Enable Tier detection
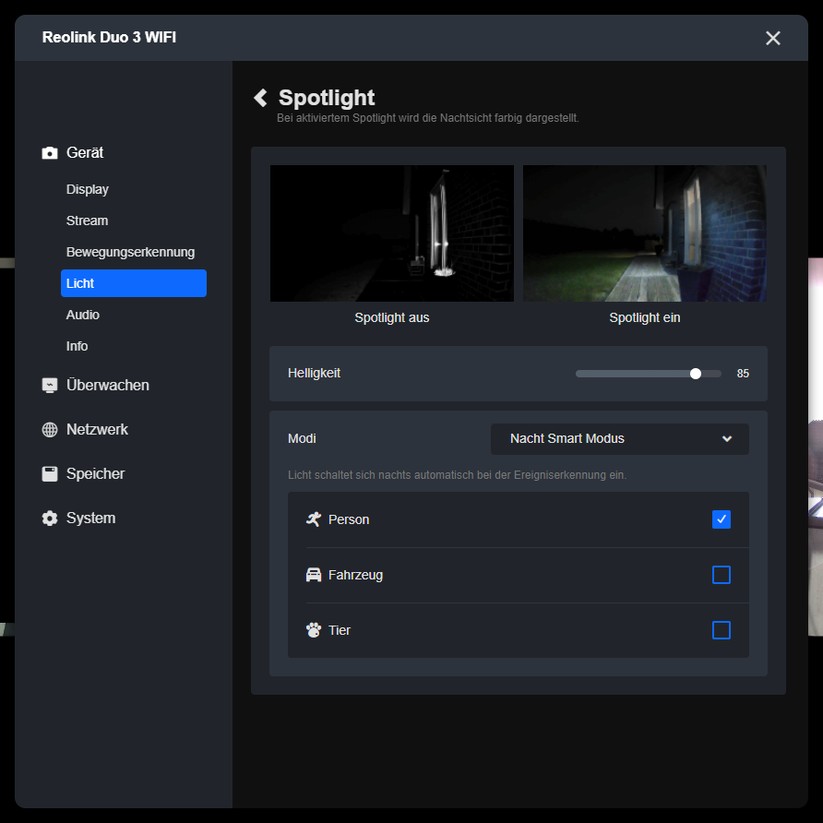Screen dimensions: 823x823 [x=721, y=630]
